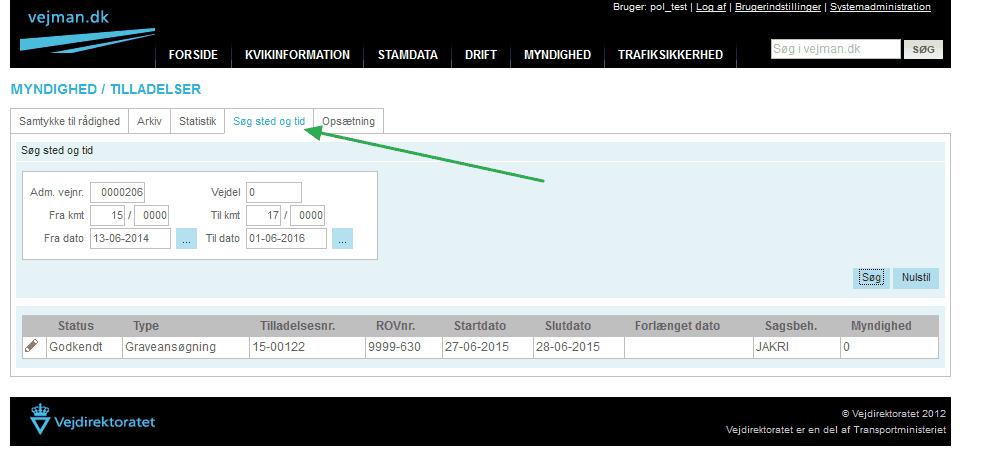Open the Fra dato date picker
988x469 pixels.
tap(186, 239)
